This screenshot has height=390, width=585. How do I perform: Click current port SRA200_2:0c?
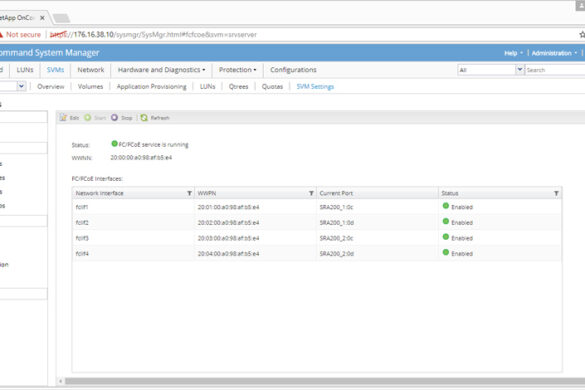[337, 238]
